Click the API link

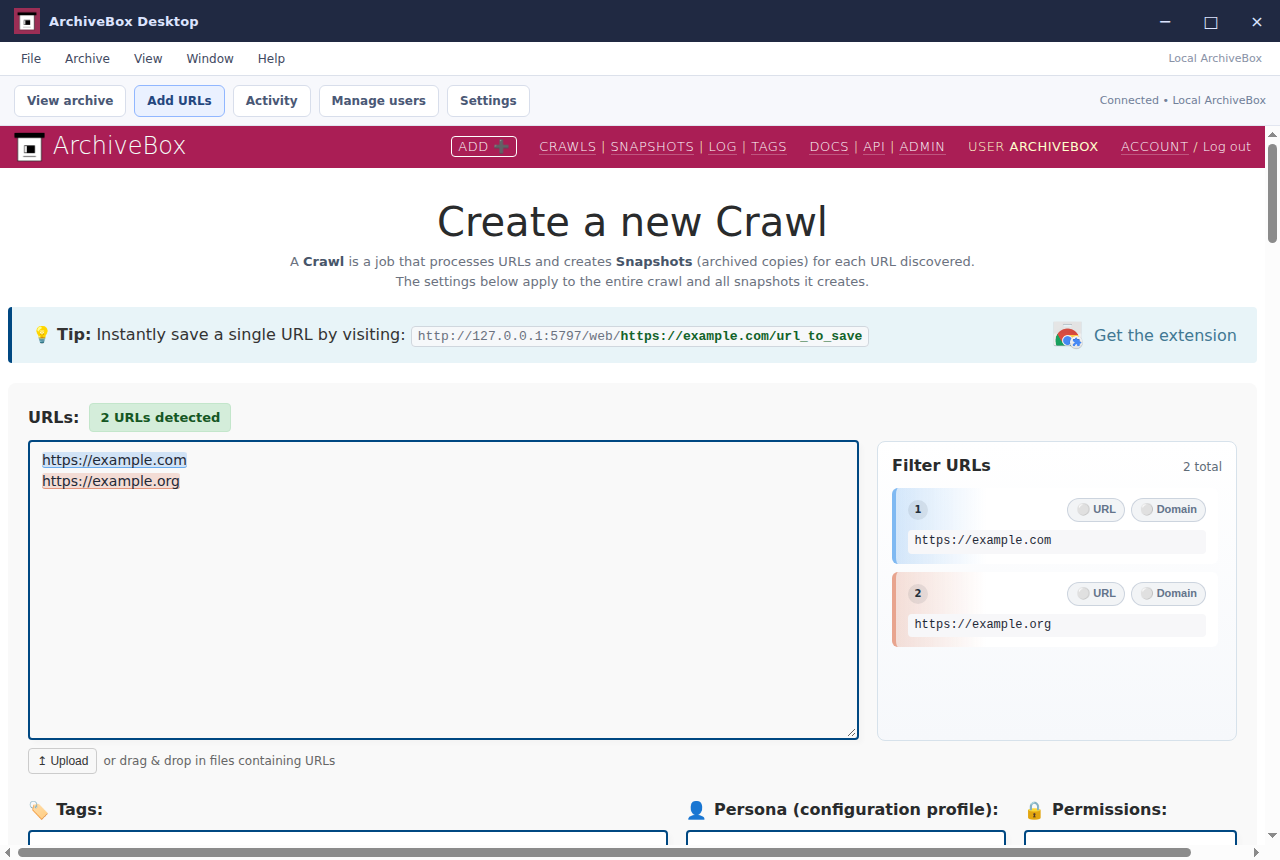874,147
